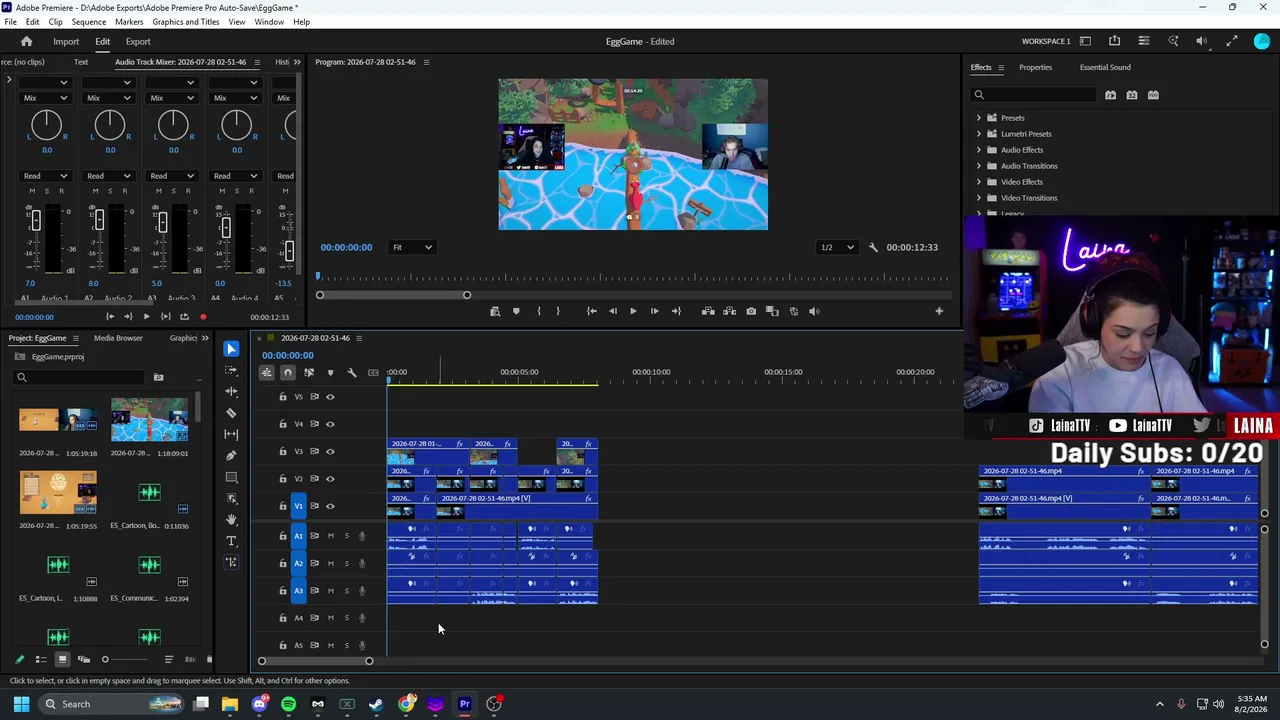Open timeline display settings wrench
The image size is (1280, 720).
pyautogui.click(x=352, y=373)
